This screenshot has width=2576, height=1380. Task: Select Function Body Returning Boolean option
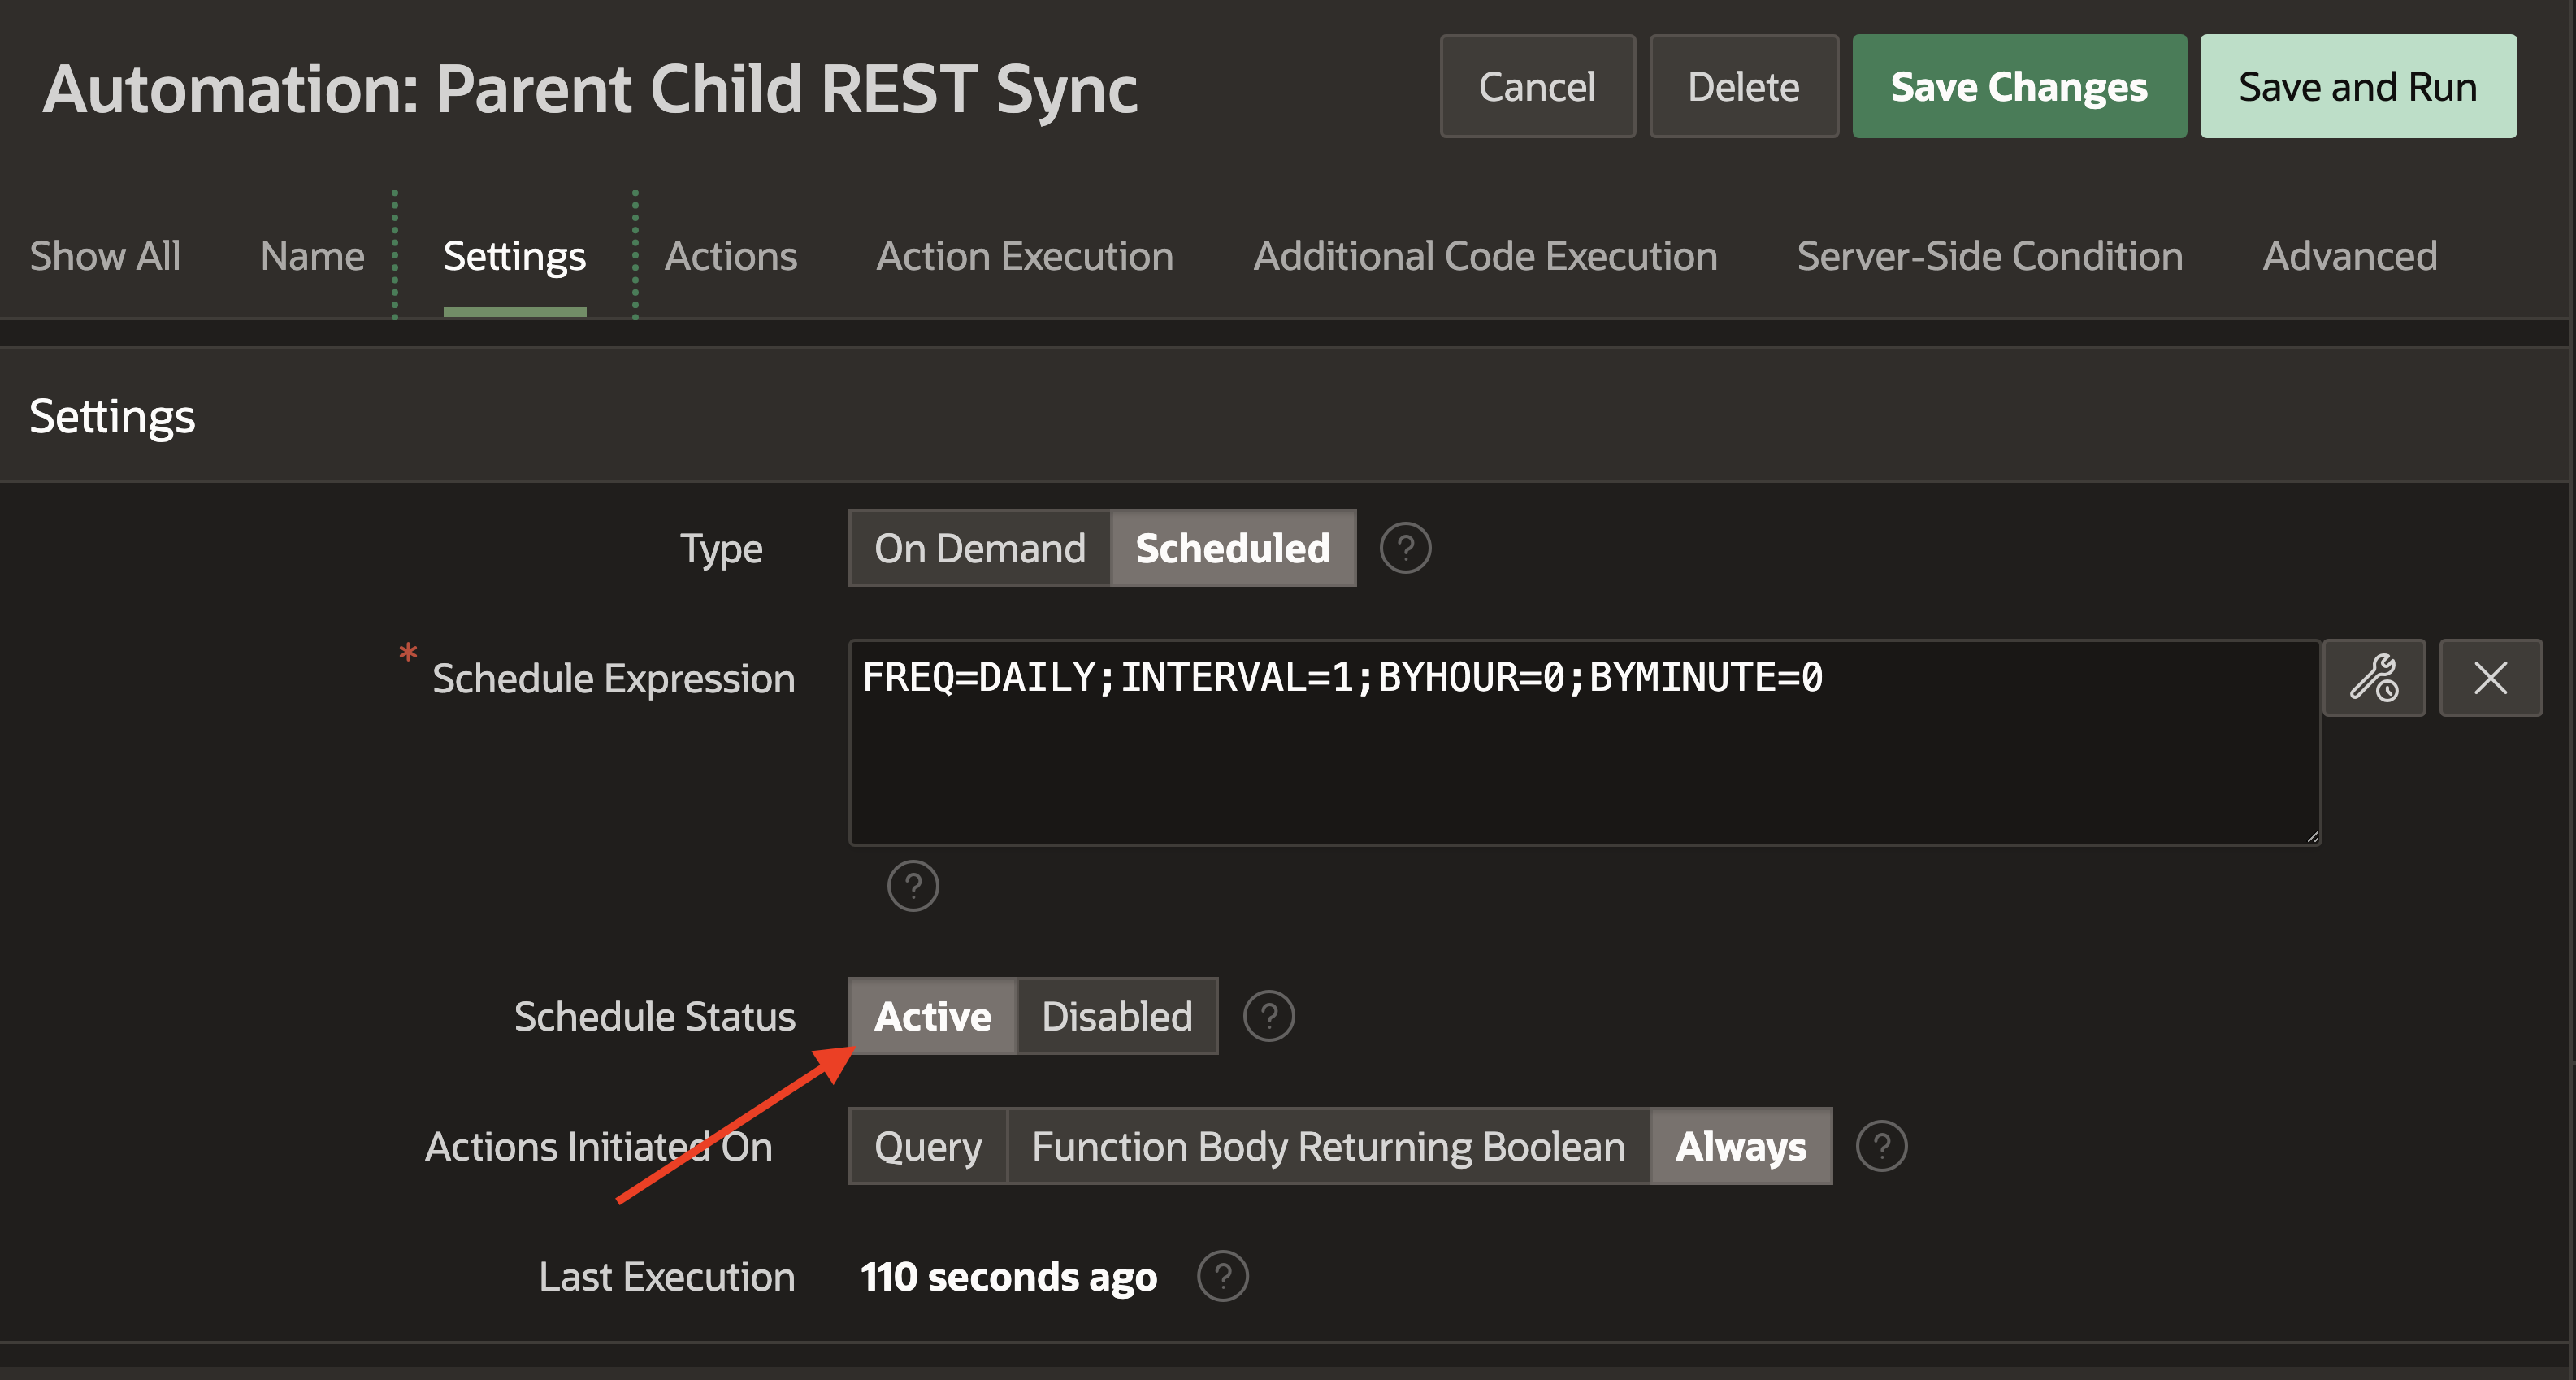[x=1328, y=1146]
